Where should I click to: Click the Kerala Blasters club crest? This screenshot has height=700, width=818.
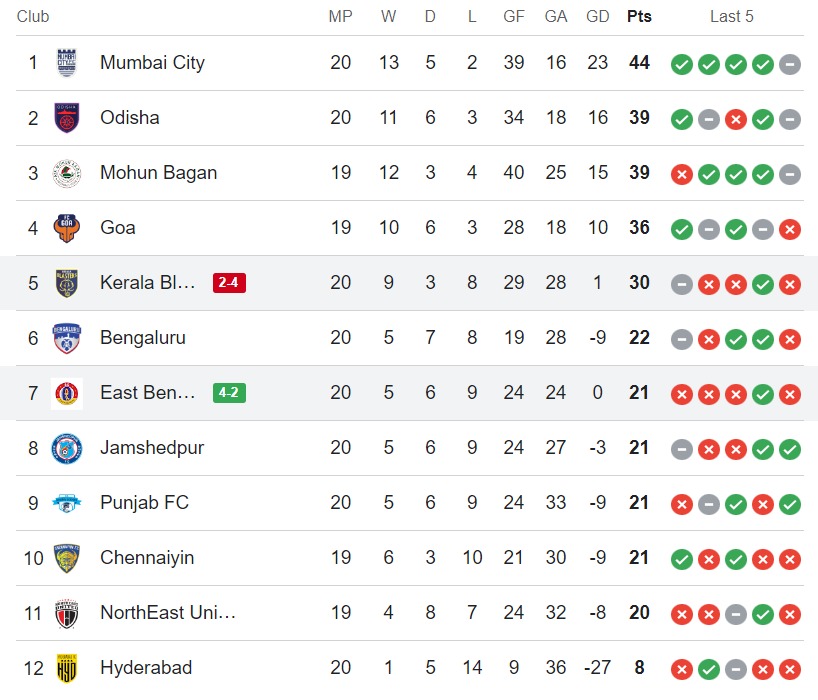click(x=67, y=283)
